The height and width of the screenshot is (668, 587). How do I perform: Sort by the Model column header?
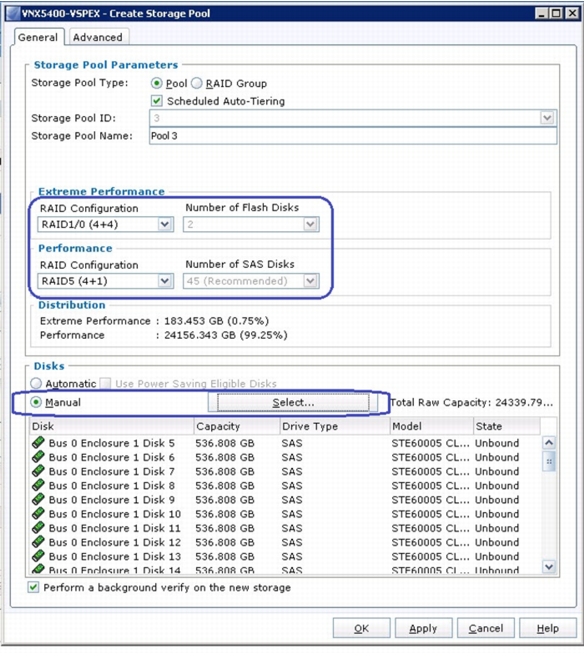coord(432,426)
